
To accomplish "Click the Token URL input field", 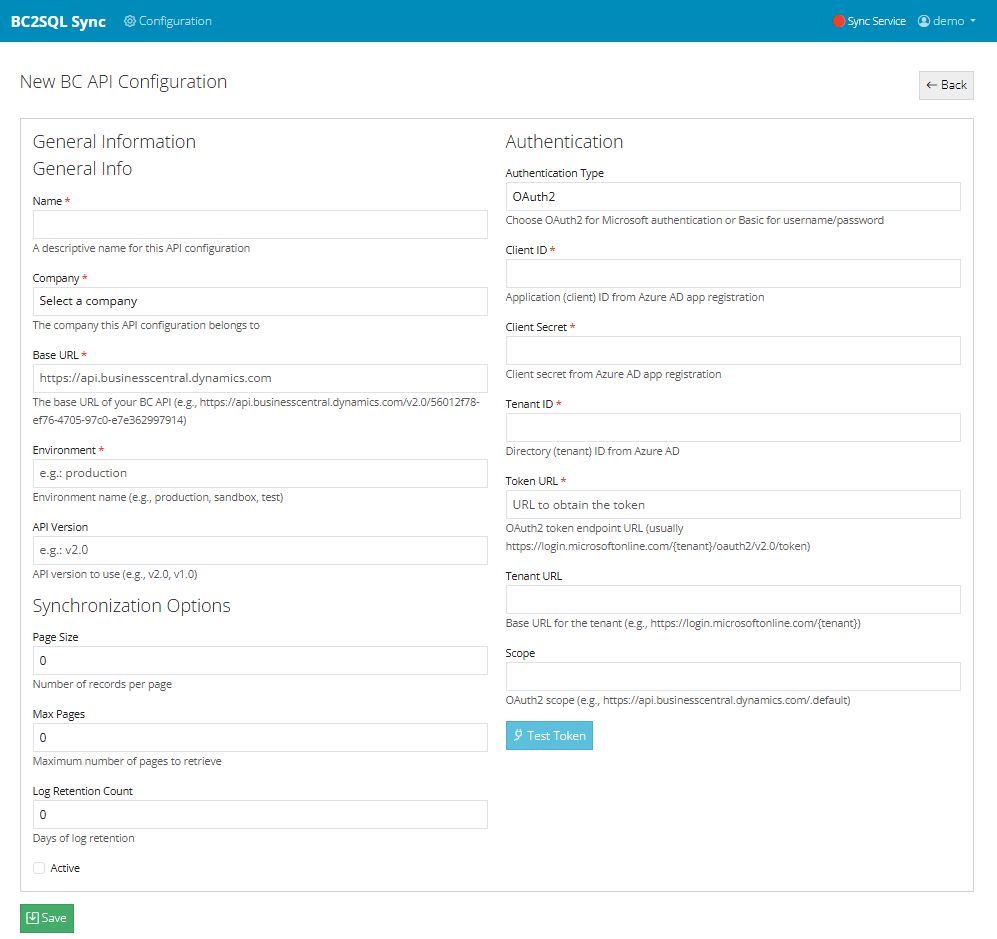I will [x=732, y=504].
